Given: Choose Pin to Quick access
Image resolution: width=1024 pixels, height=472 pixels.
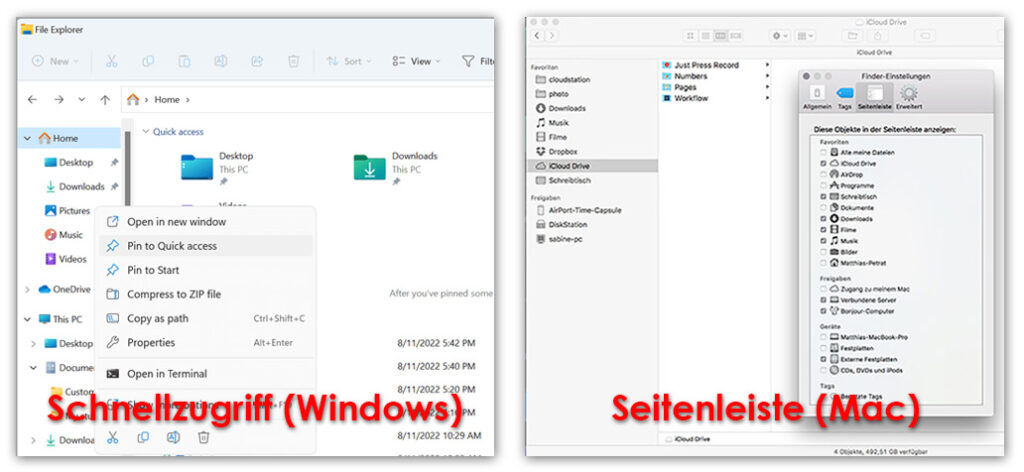Looking at the screenshot, I should [x=171, y=246].
